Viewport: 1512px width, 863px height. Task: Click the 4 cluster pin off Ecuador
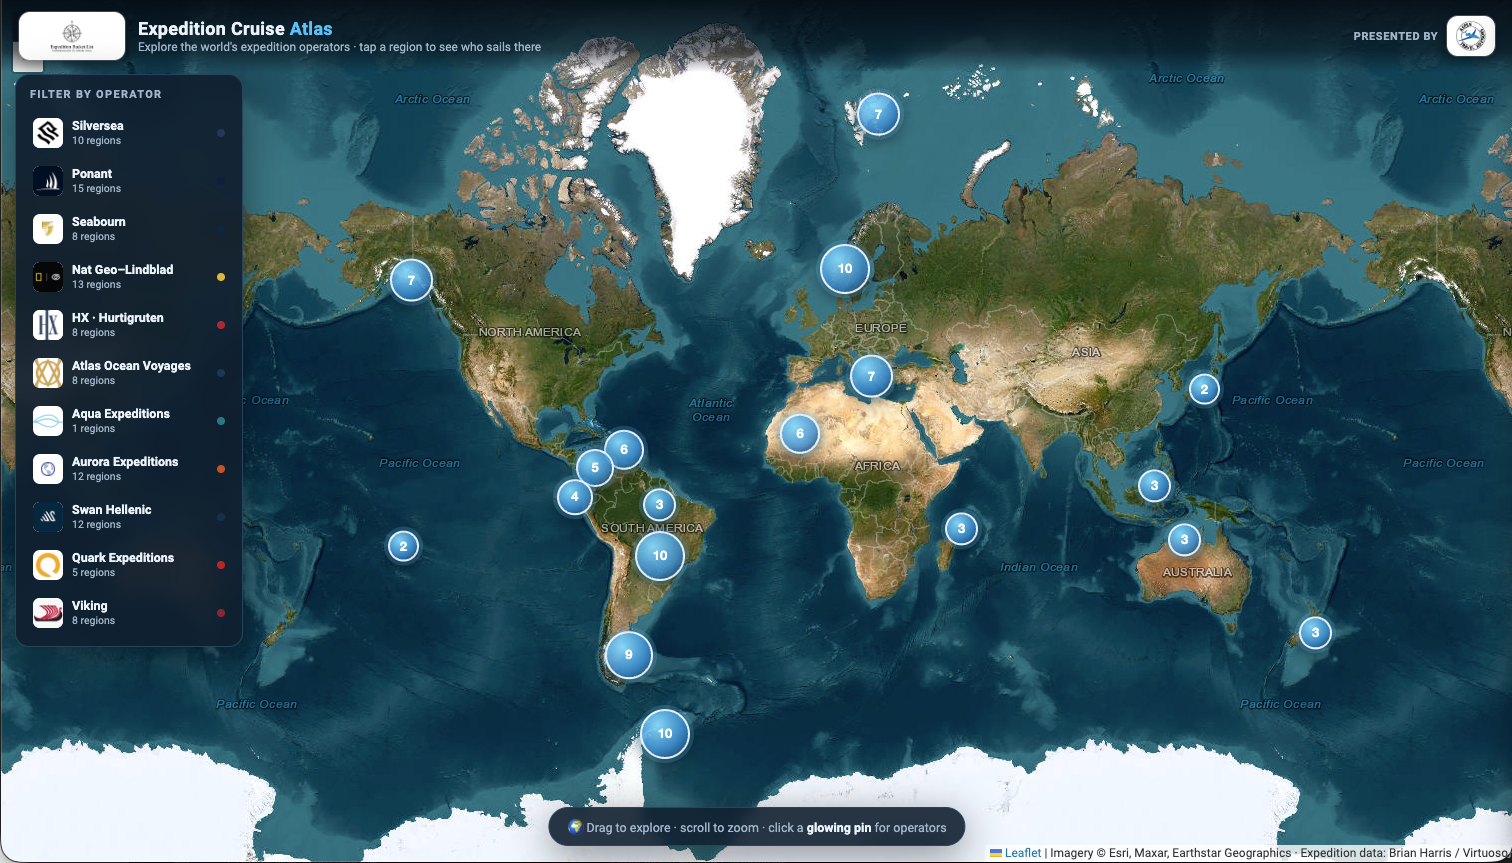(574, 496)
